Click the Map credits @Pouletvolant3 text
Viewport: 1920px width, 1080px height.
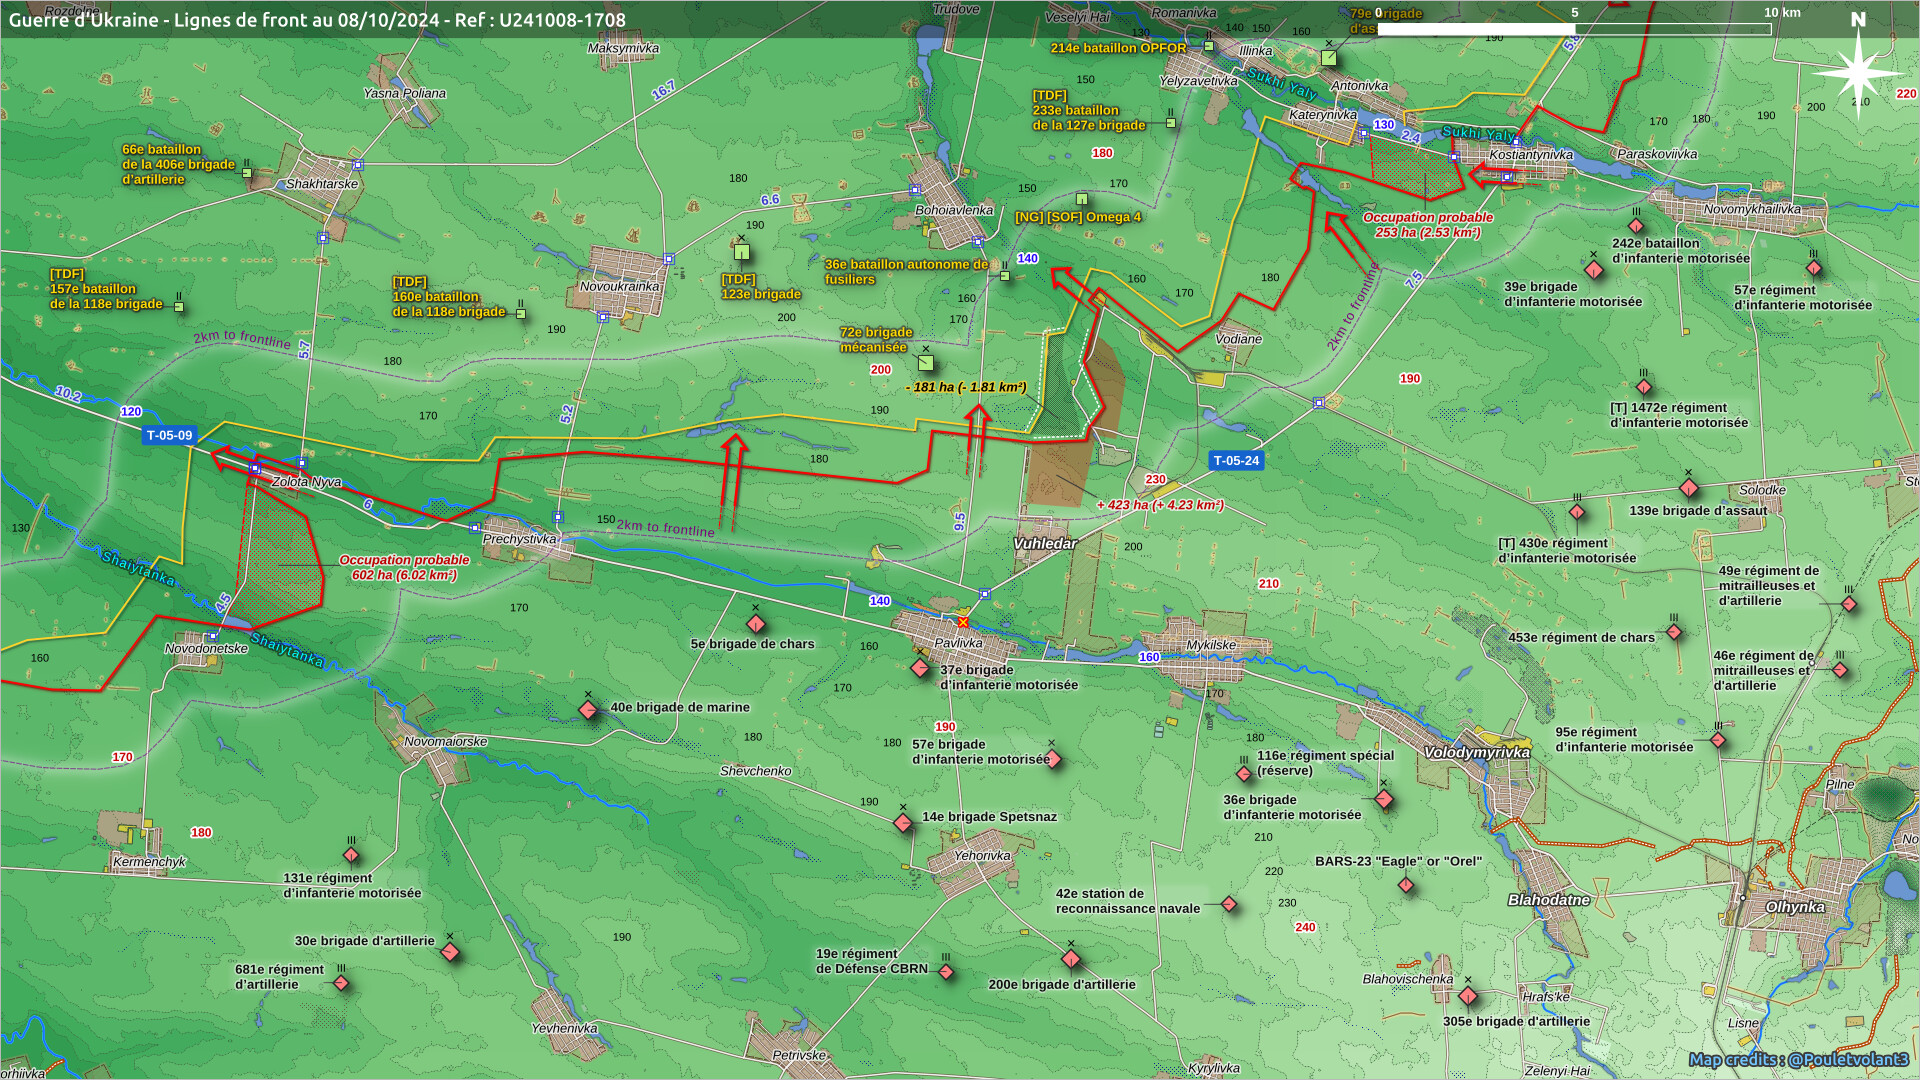[x=1798, y=1059]
